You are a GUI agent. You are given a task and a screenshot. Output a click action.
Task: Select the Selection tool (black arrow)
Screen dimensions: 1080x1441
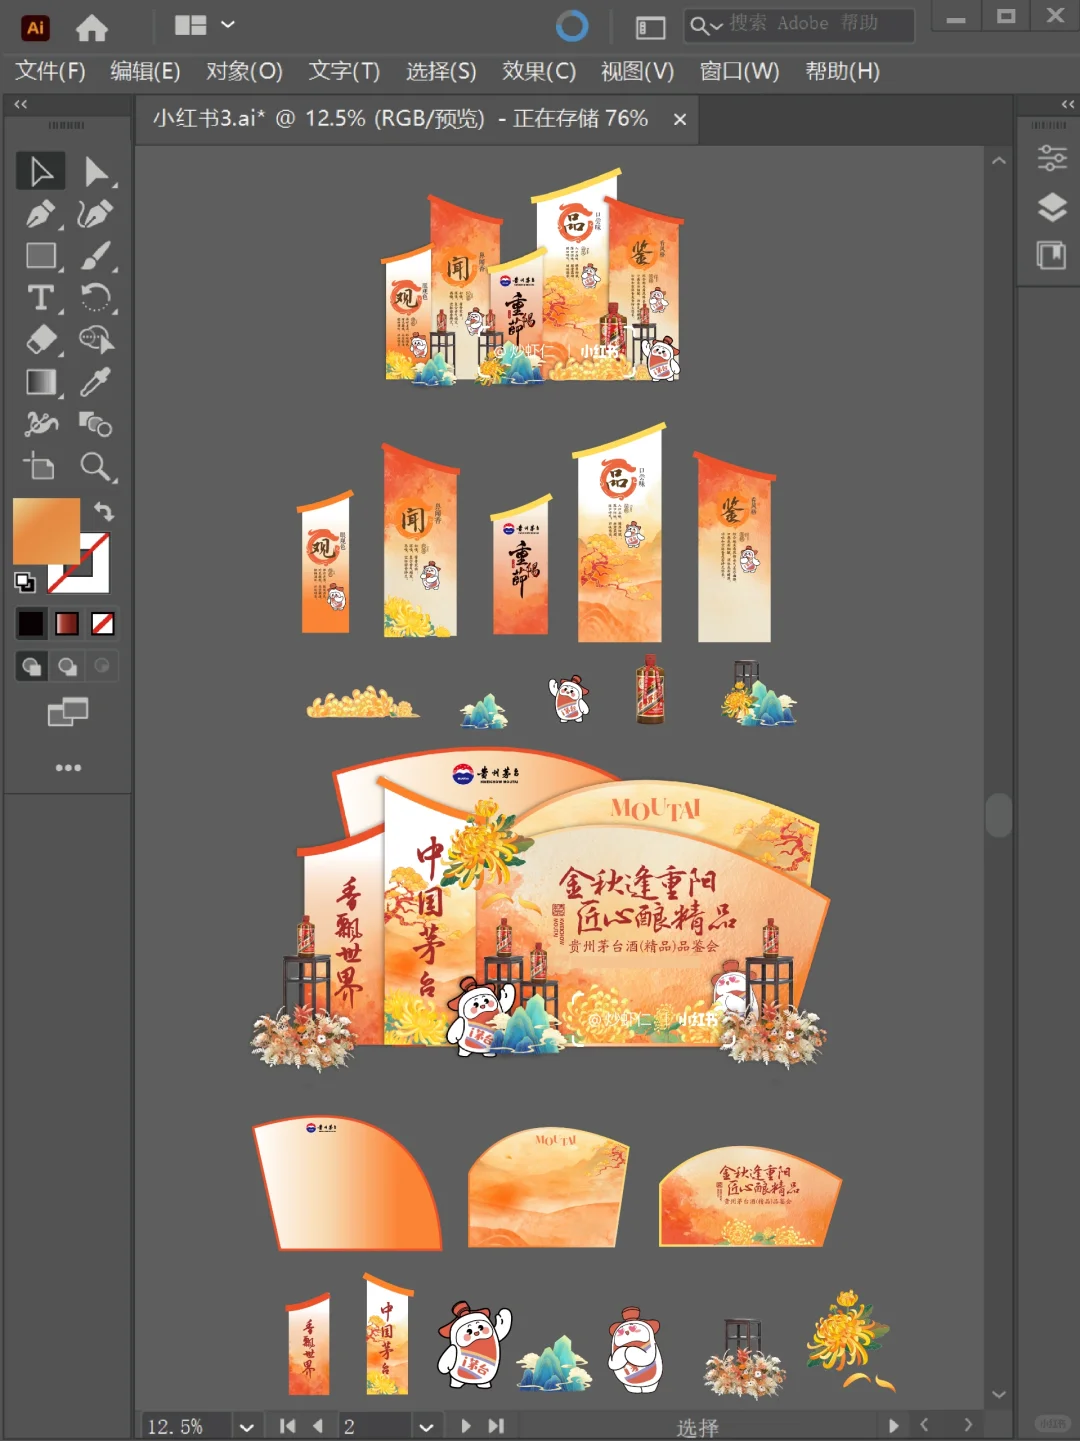[41, 171]
